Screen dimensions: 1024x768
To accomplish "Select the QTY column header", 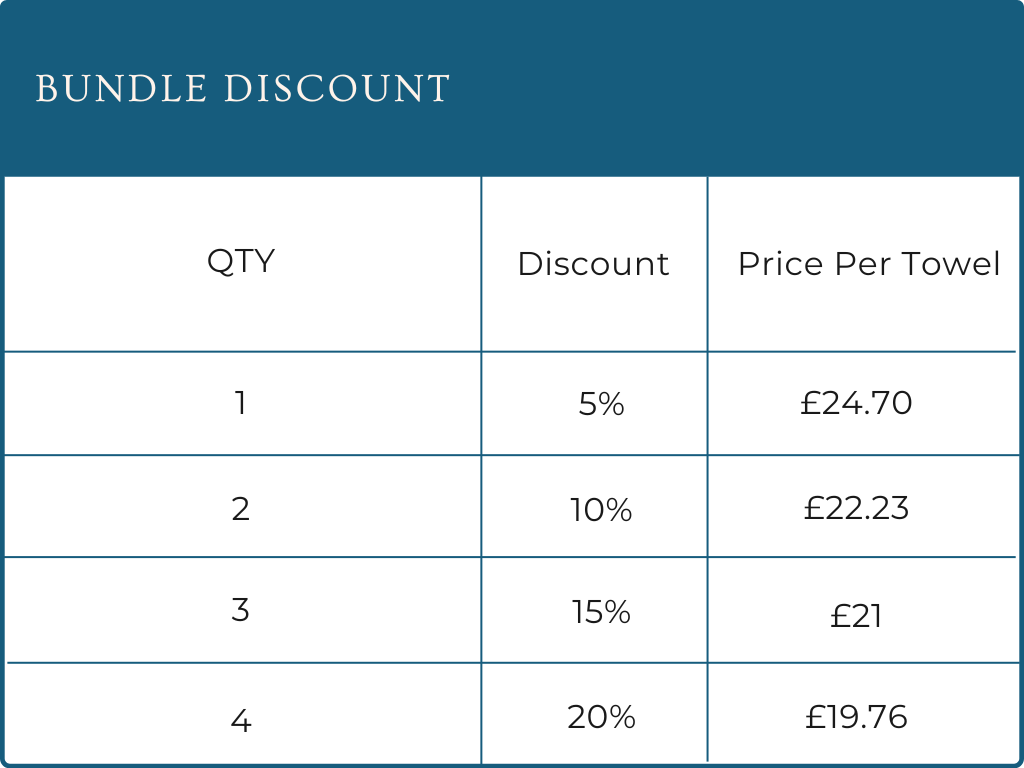I will click(x=240, y=262).
